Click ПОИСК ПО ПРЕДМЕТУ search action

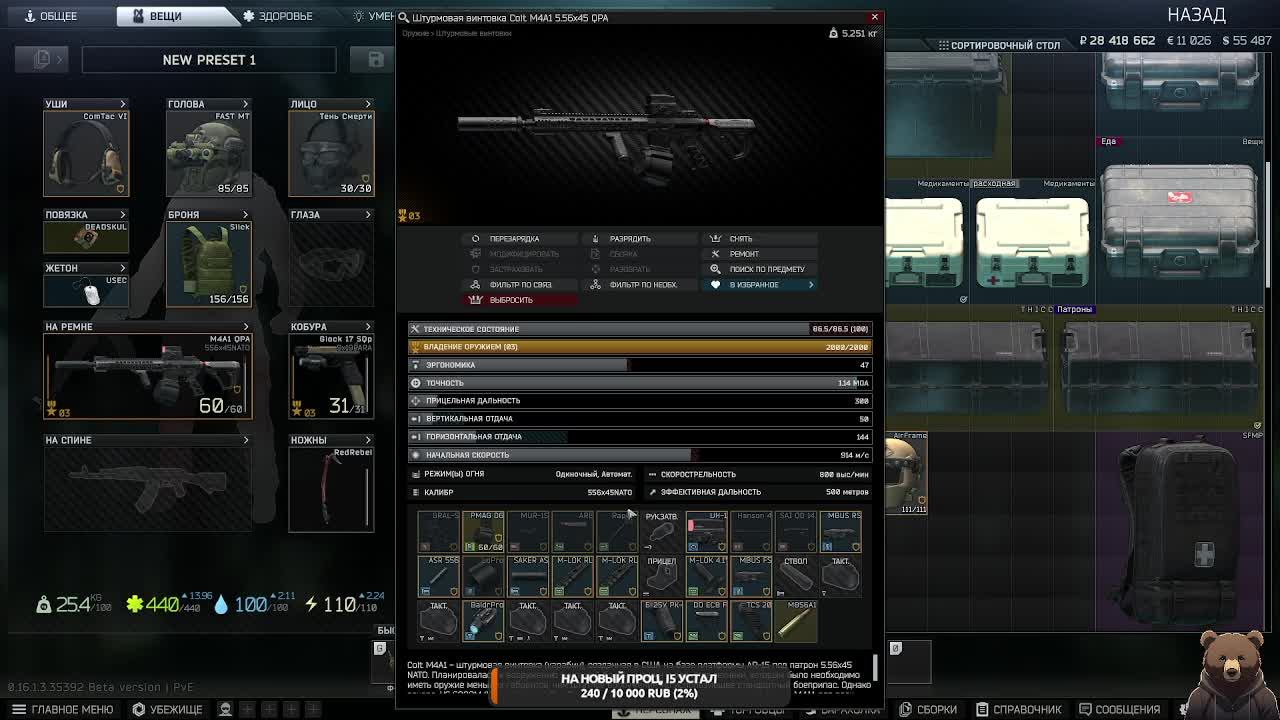758,269
